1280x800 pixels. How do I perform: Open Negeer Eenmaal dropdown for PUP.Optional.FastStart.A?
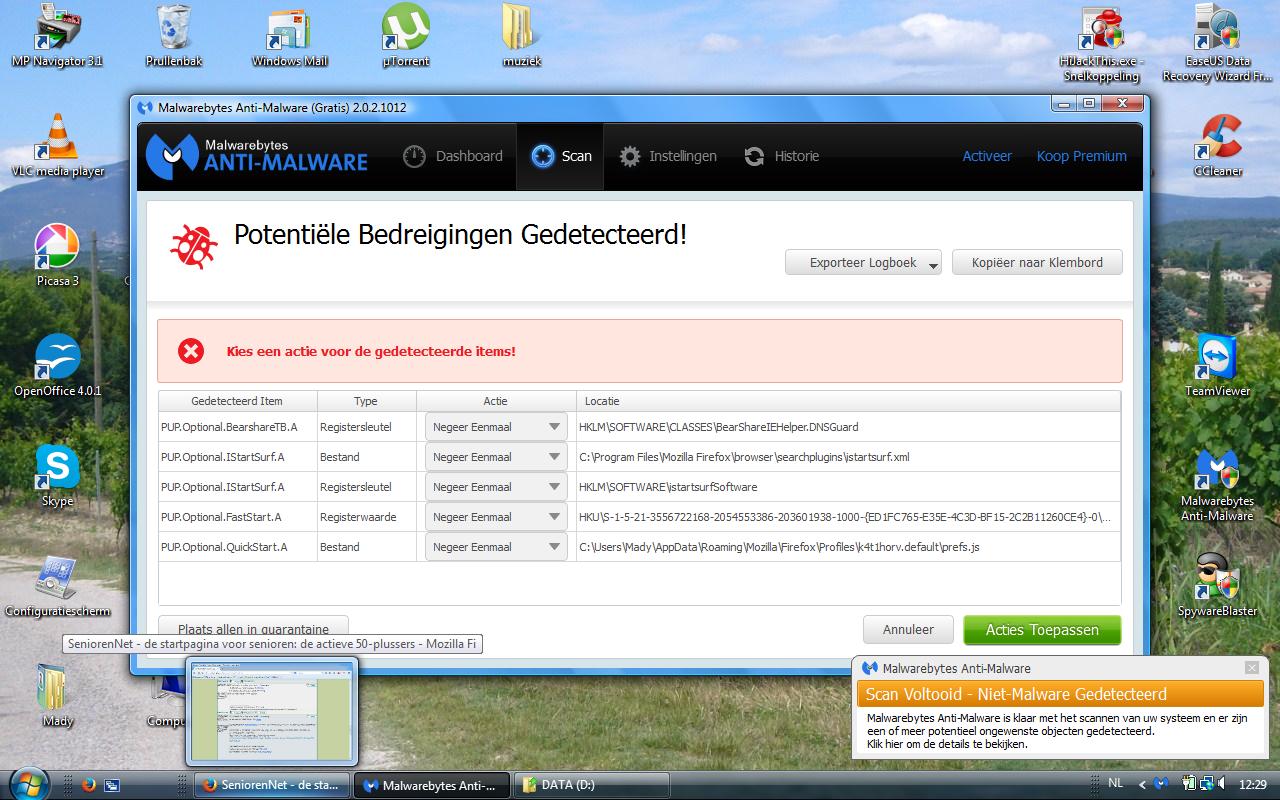click(496, 517)
